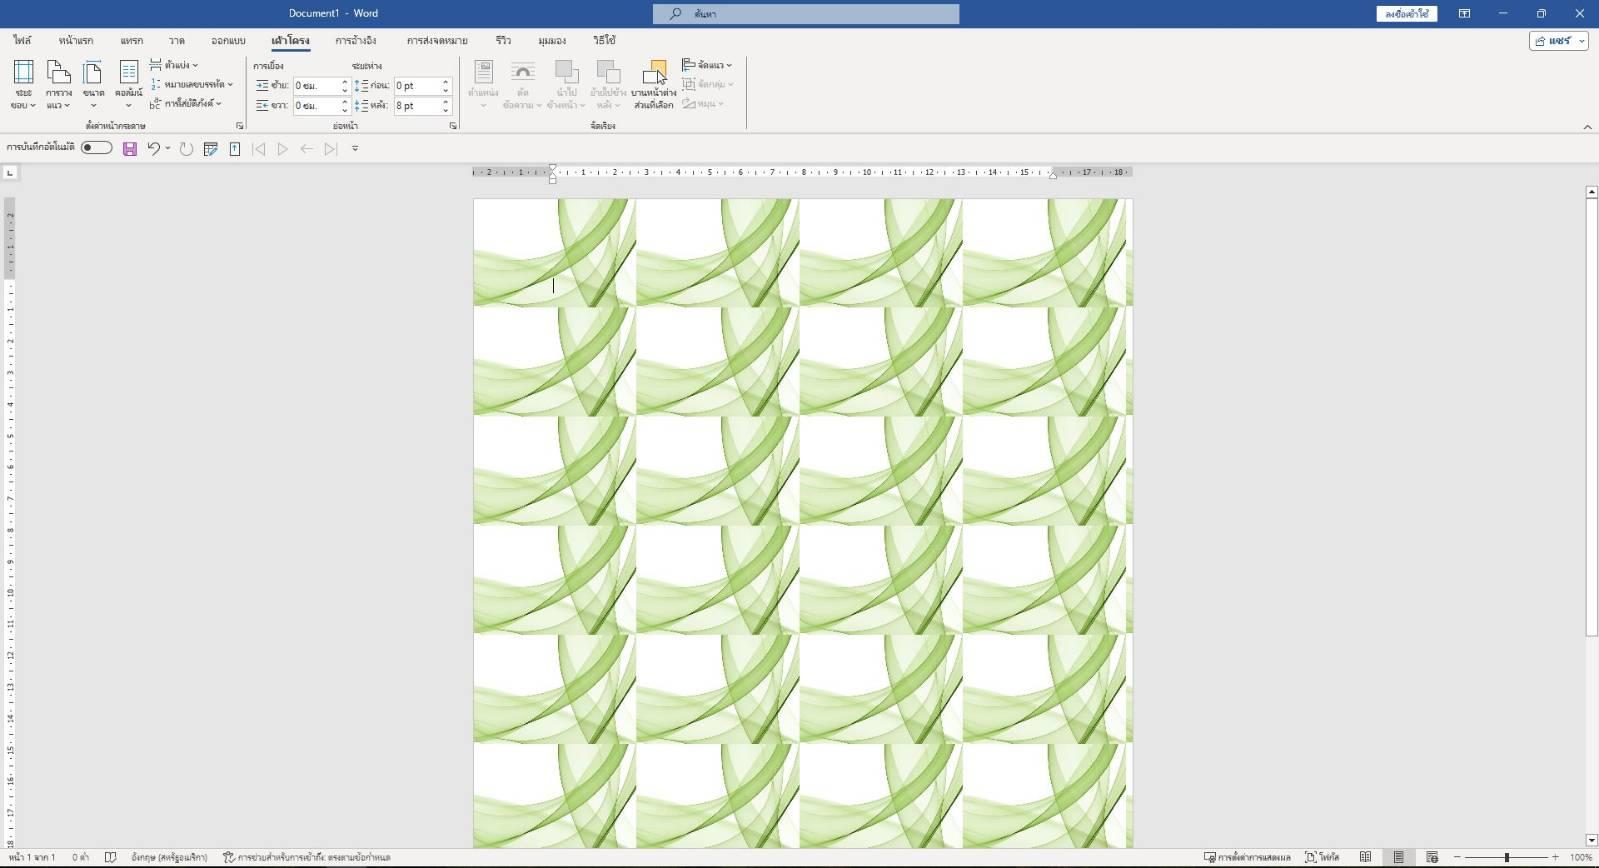This screenshot has height=868, width=1599.
Task: Click the zoom slider in status bar
Action: coord(1506,857)
